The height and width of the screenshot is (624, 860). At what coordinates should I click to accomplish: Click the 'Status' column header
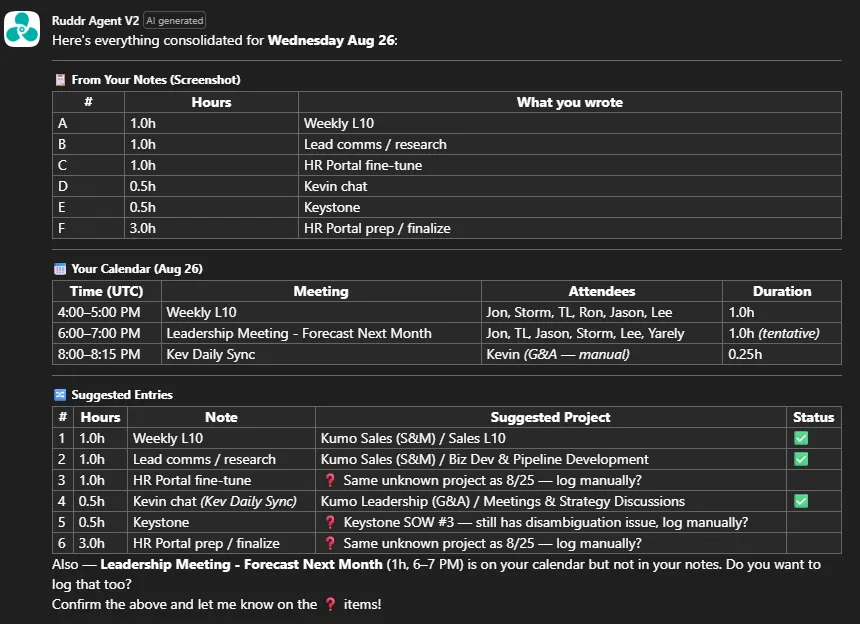(x=813, y=417)
